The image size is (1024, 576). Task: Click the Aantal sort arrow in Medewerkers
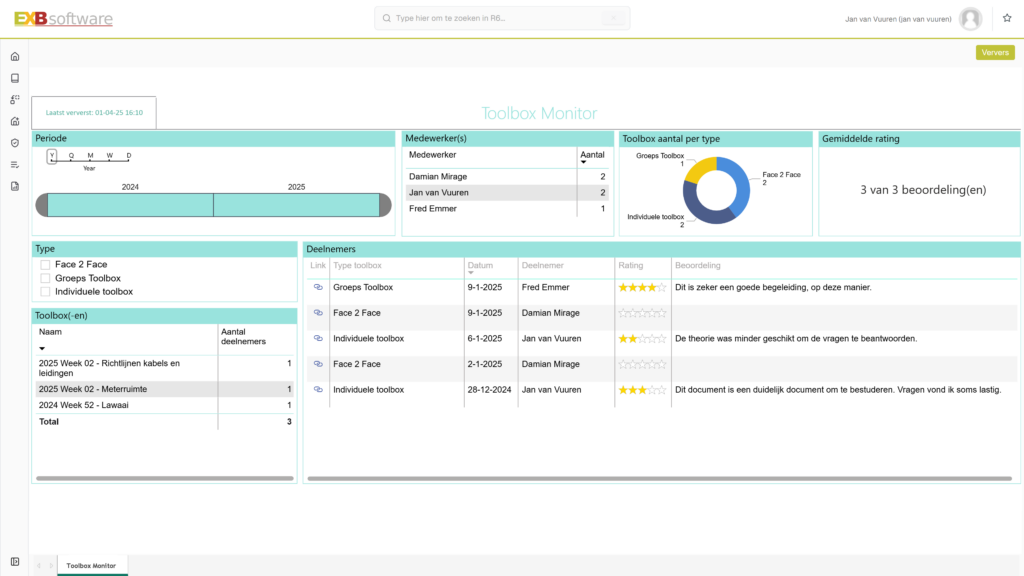point(584,162)
